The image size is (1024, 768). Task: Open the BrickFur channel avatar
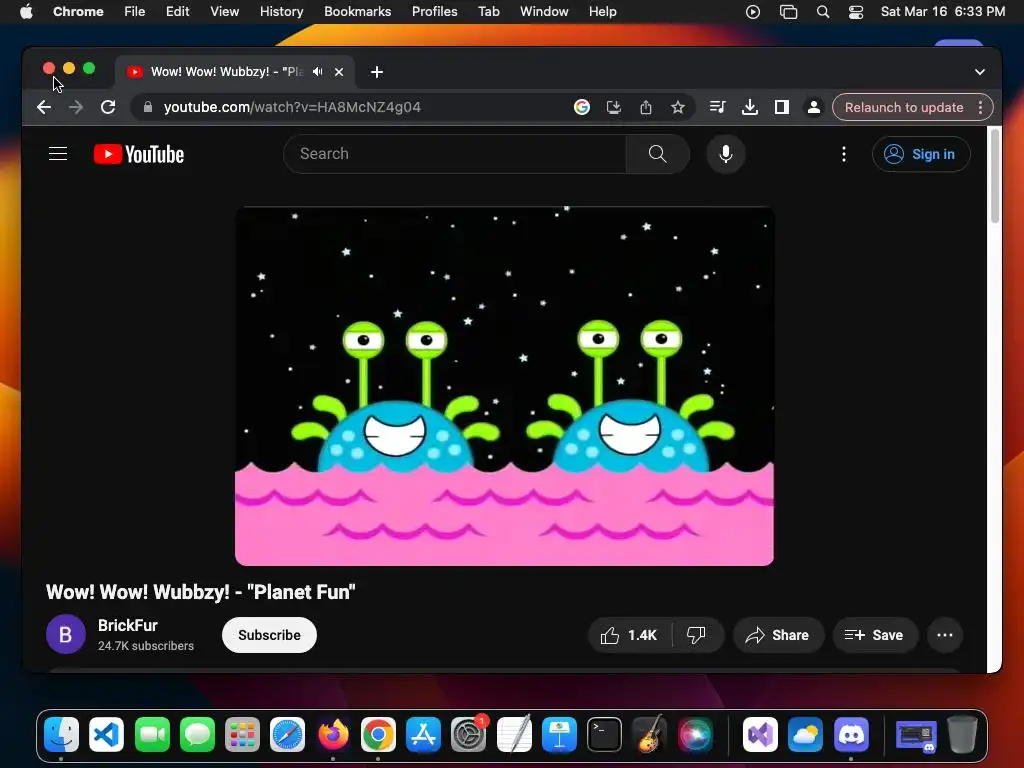65,634
